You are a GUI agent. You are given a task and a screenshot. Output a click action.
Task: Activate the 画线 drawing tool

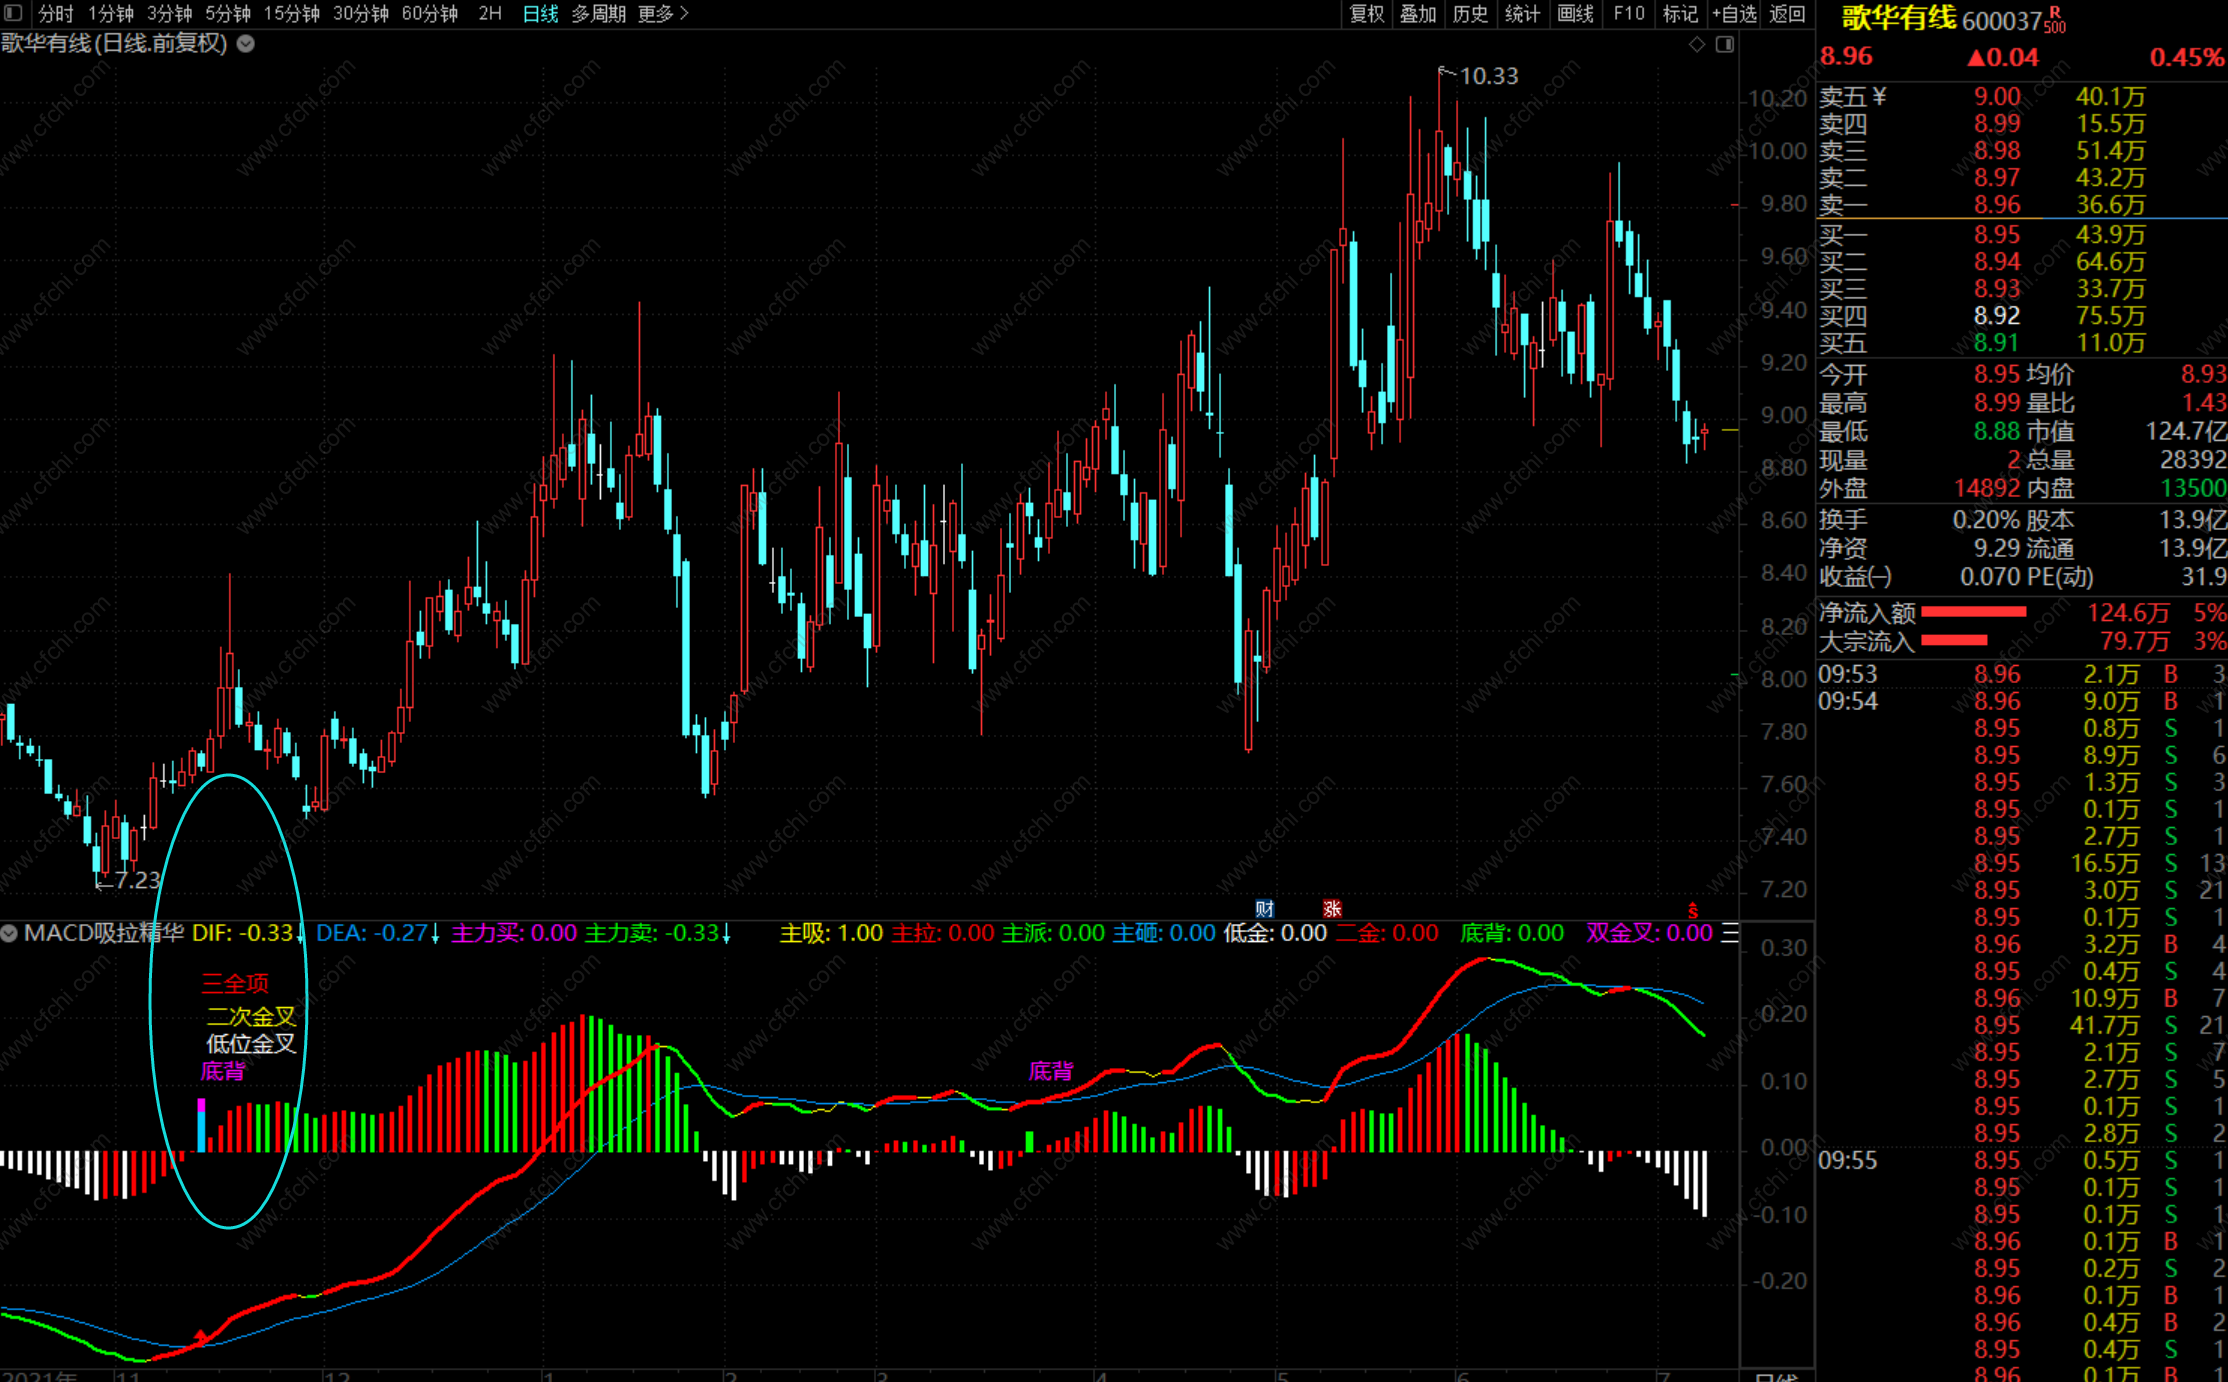(x=1575, y=13)
